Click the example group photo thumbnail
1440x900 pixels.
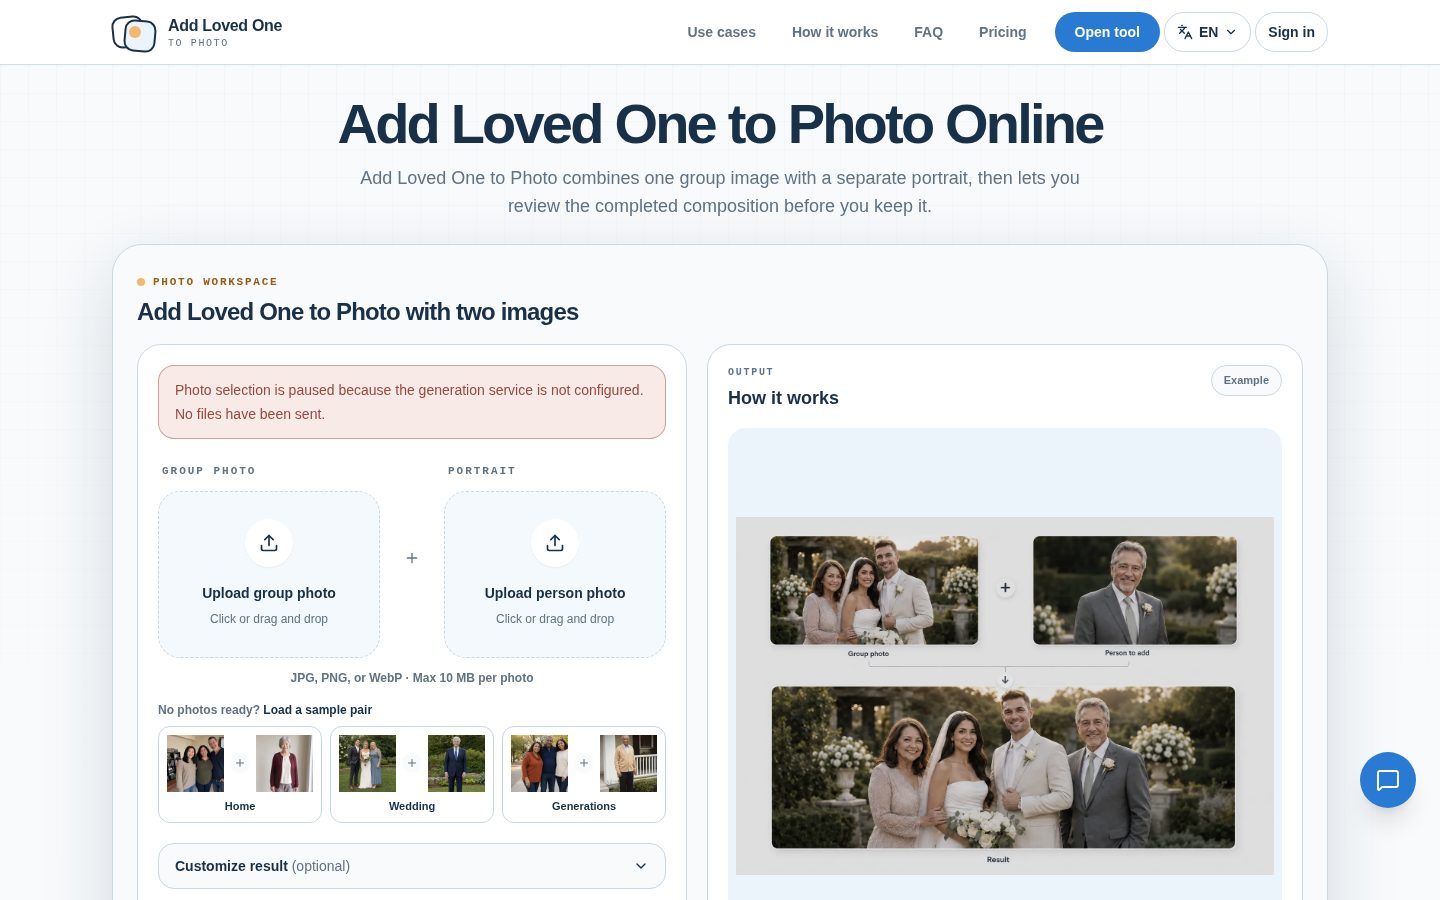(874, 590)
